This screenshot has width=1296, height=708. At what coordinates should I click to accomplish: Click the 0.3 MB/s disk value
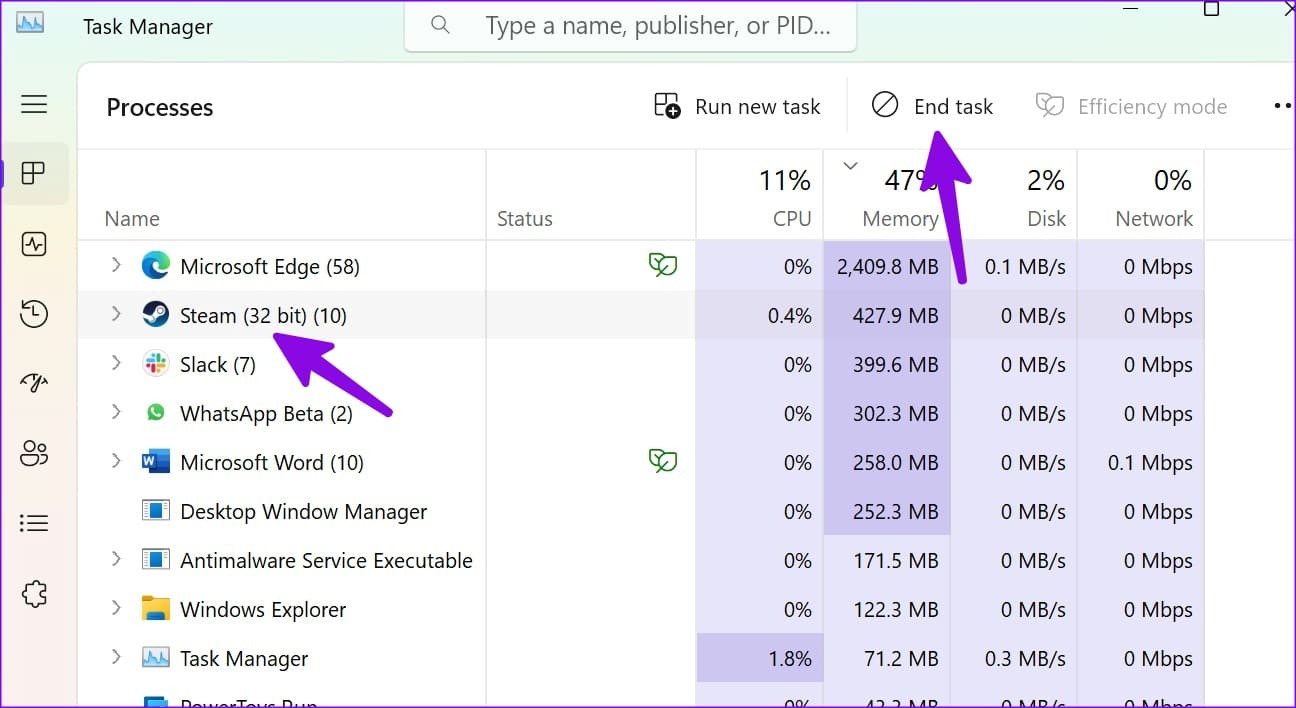click(1026, 659)
